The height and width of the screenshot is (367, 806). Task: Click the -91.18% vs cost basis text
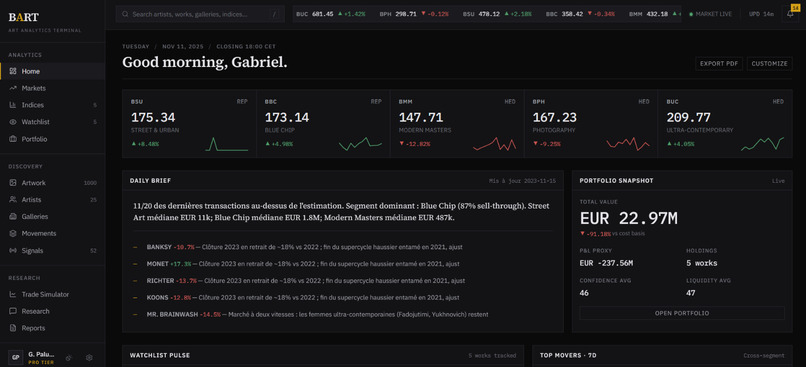612,234
